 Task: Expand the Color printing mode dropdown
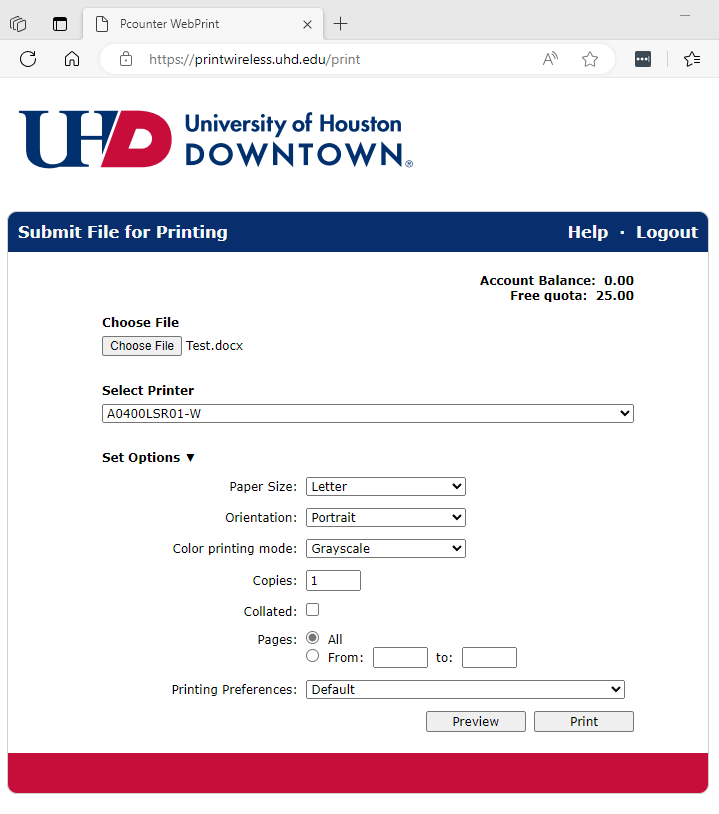click(385, 549)
